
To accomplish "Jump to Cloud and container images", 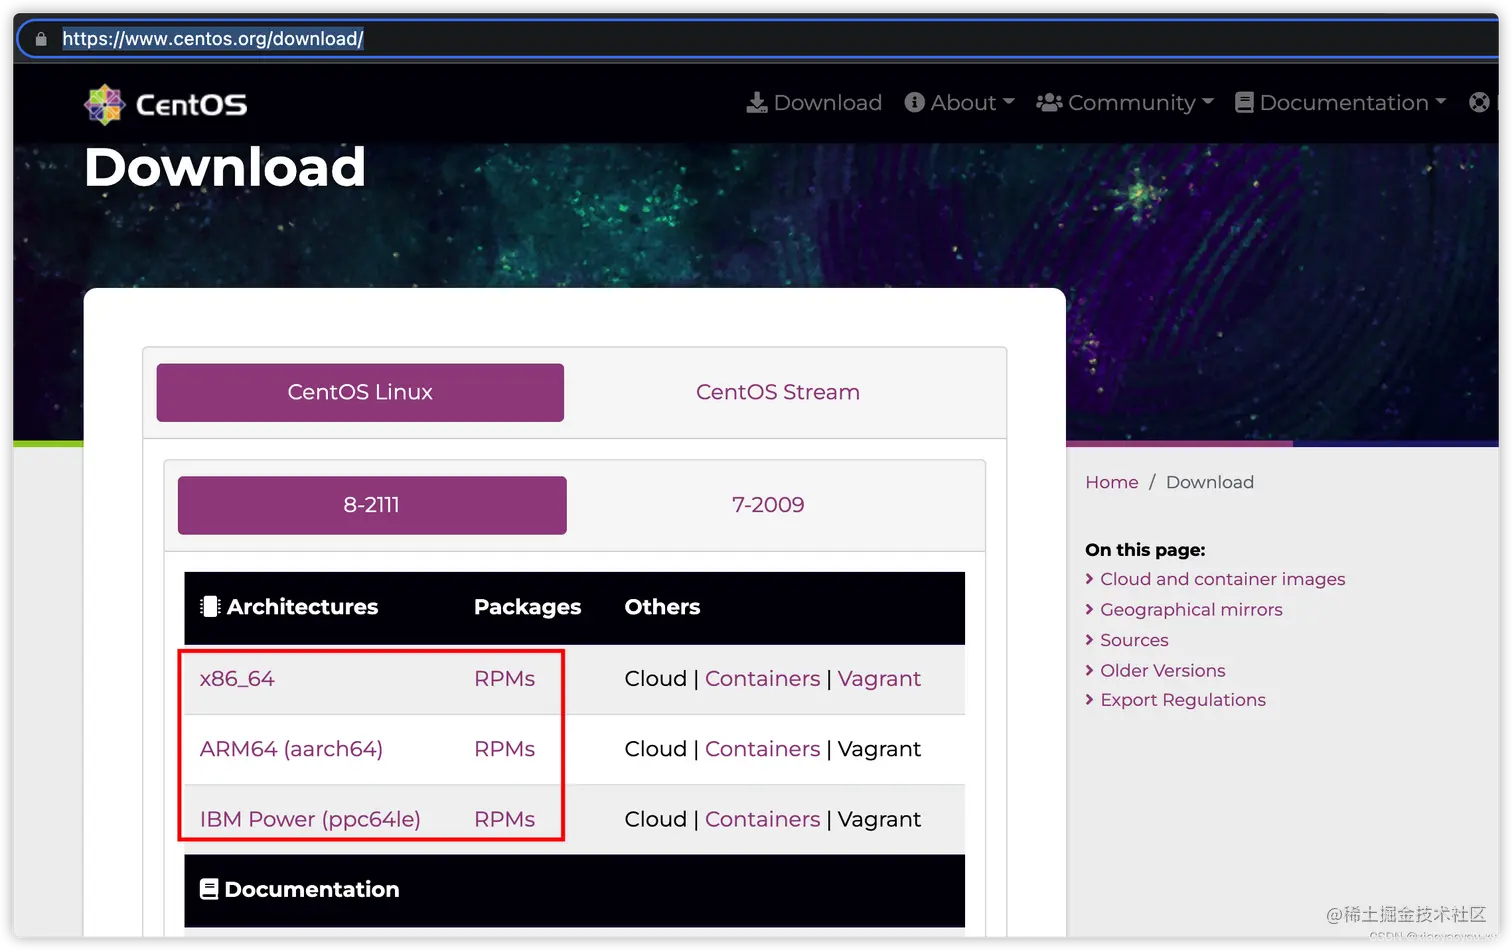I will [1222, 579].
